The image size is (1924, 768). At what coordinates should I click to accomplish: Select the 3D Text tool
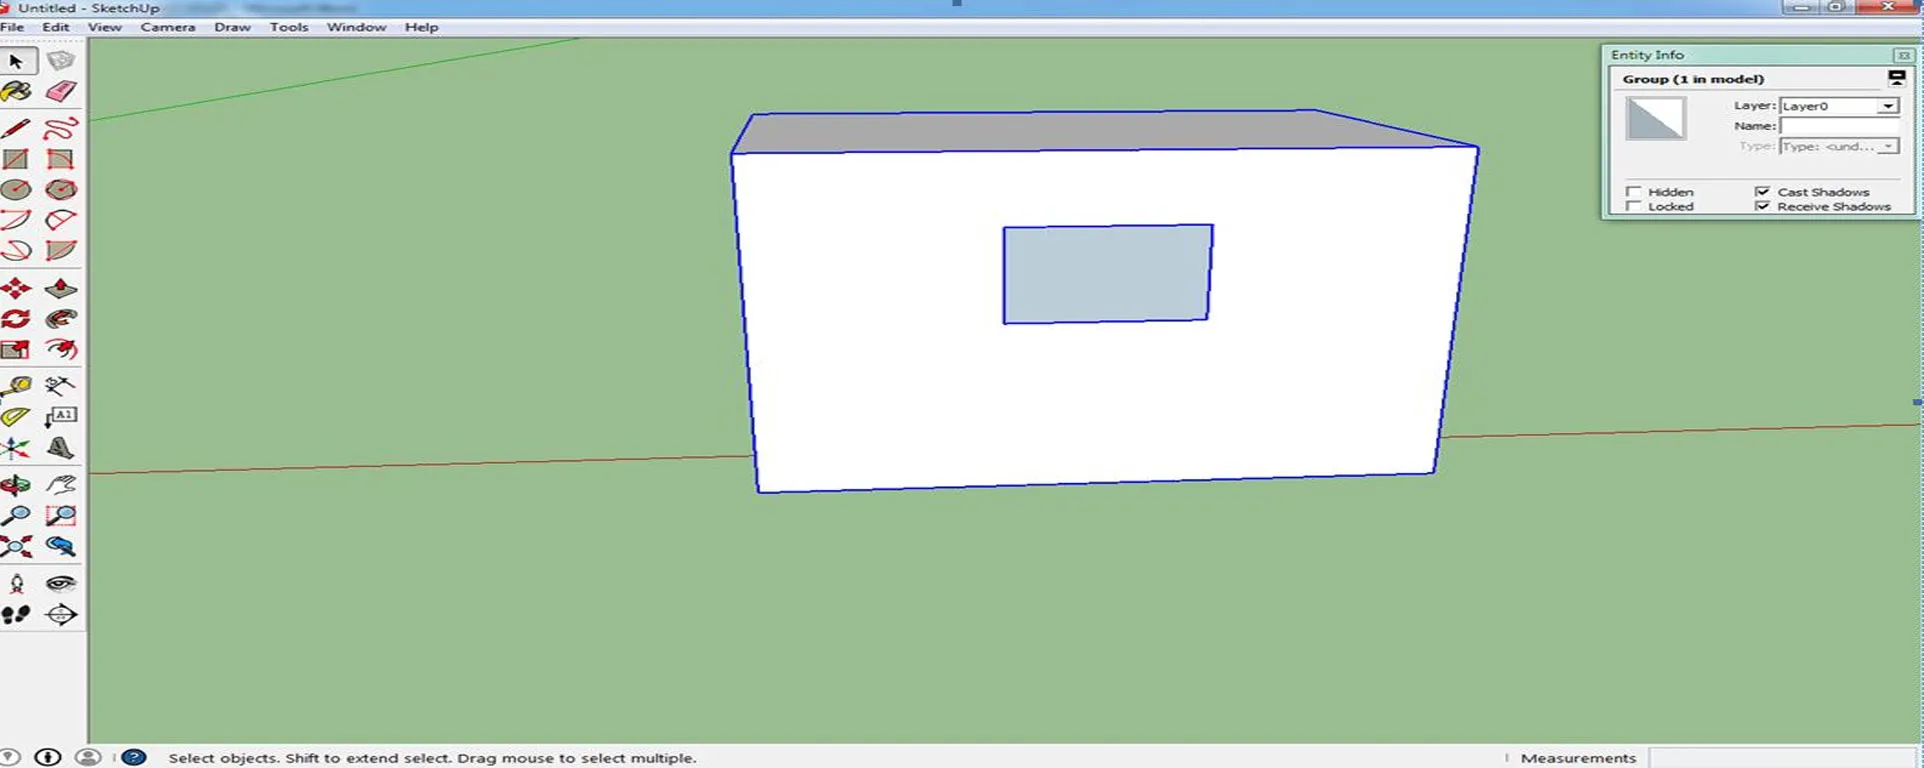click(61, 447)
